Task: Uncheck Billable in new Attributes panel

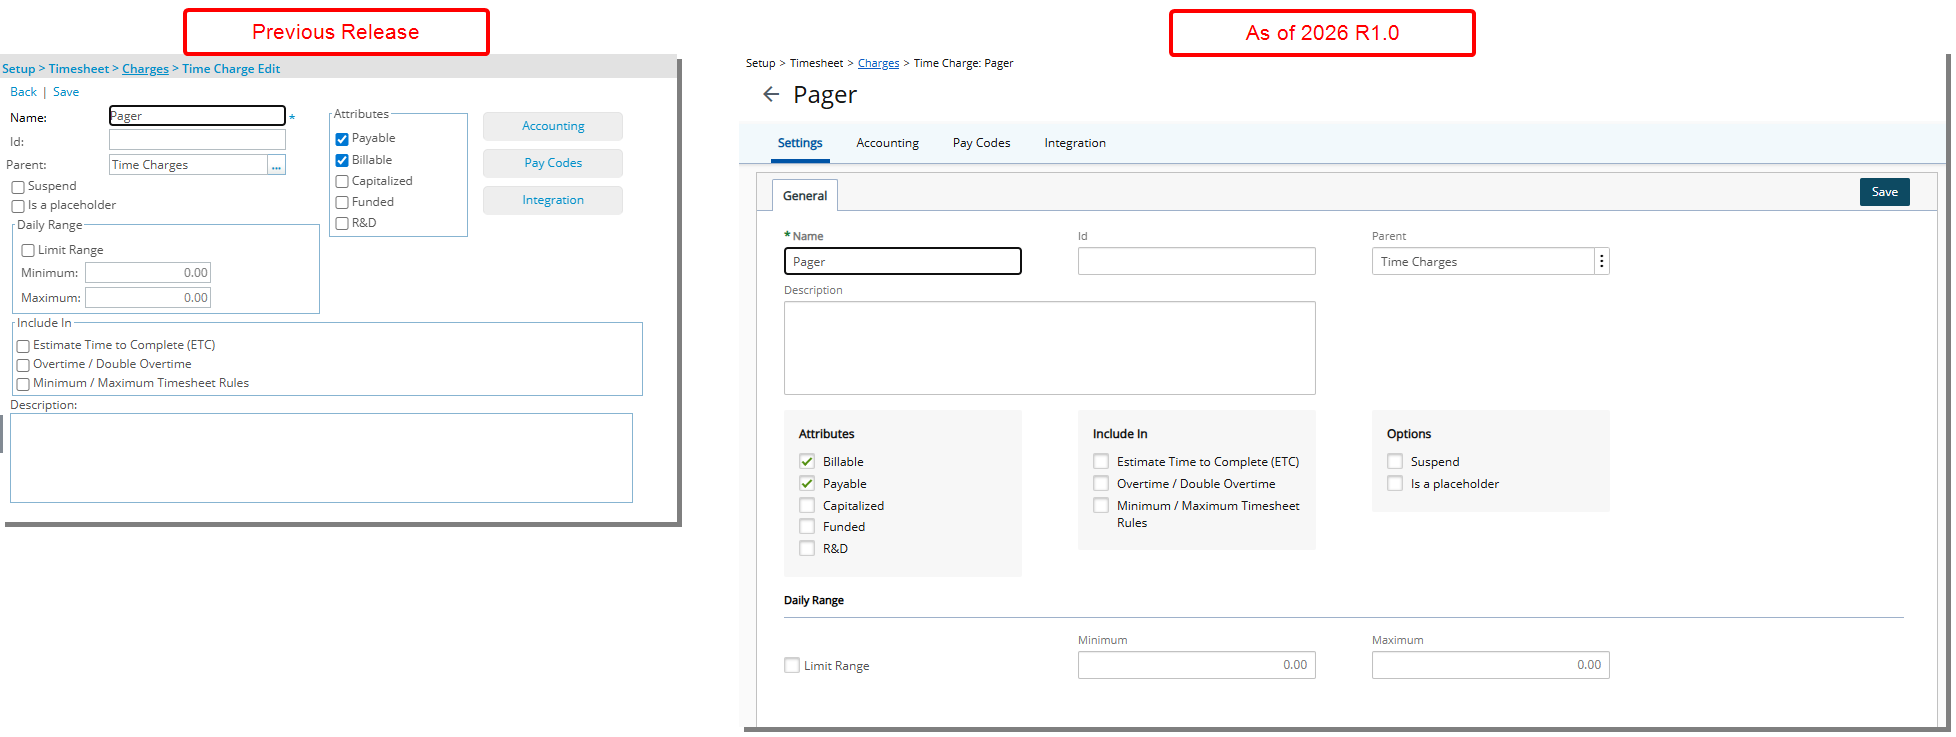Action: pos(807,462)
